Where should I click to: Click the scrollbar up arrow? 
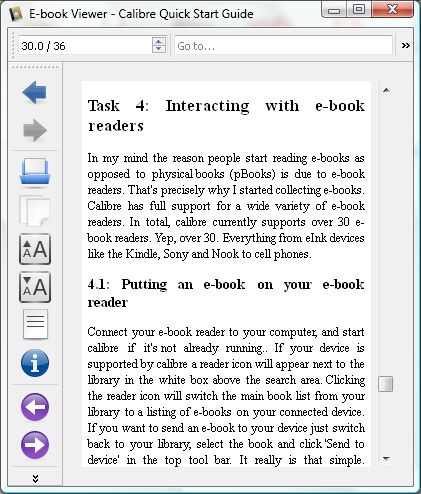point(386,90)
